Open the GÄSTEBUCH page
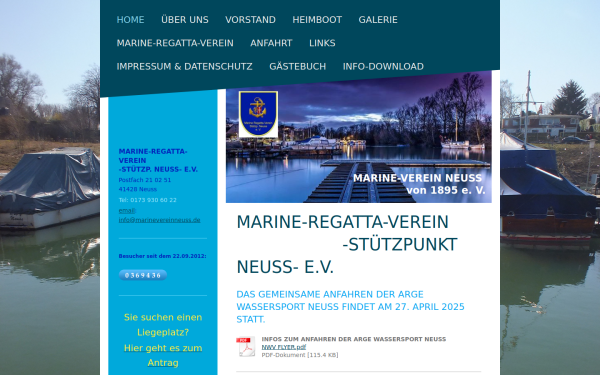The height and width of the screenshot is (375, 600). point(298,67)
